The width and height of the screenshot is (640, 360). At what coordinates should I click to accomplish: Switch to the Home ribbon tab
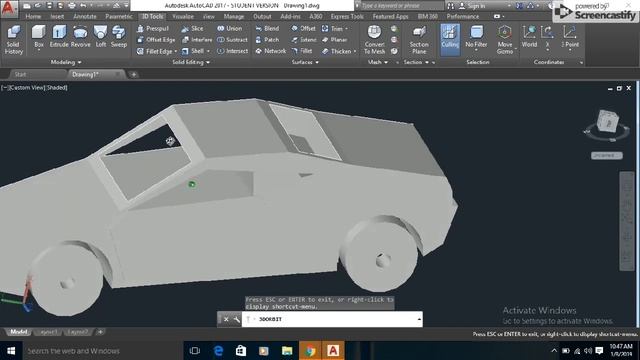point(33,16)
